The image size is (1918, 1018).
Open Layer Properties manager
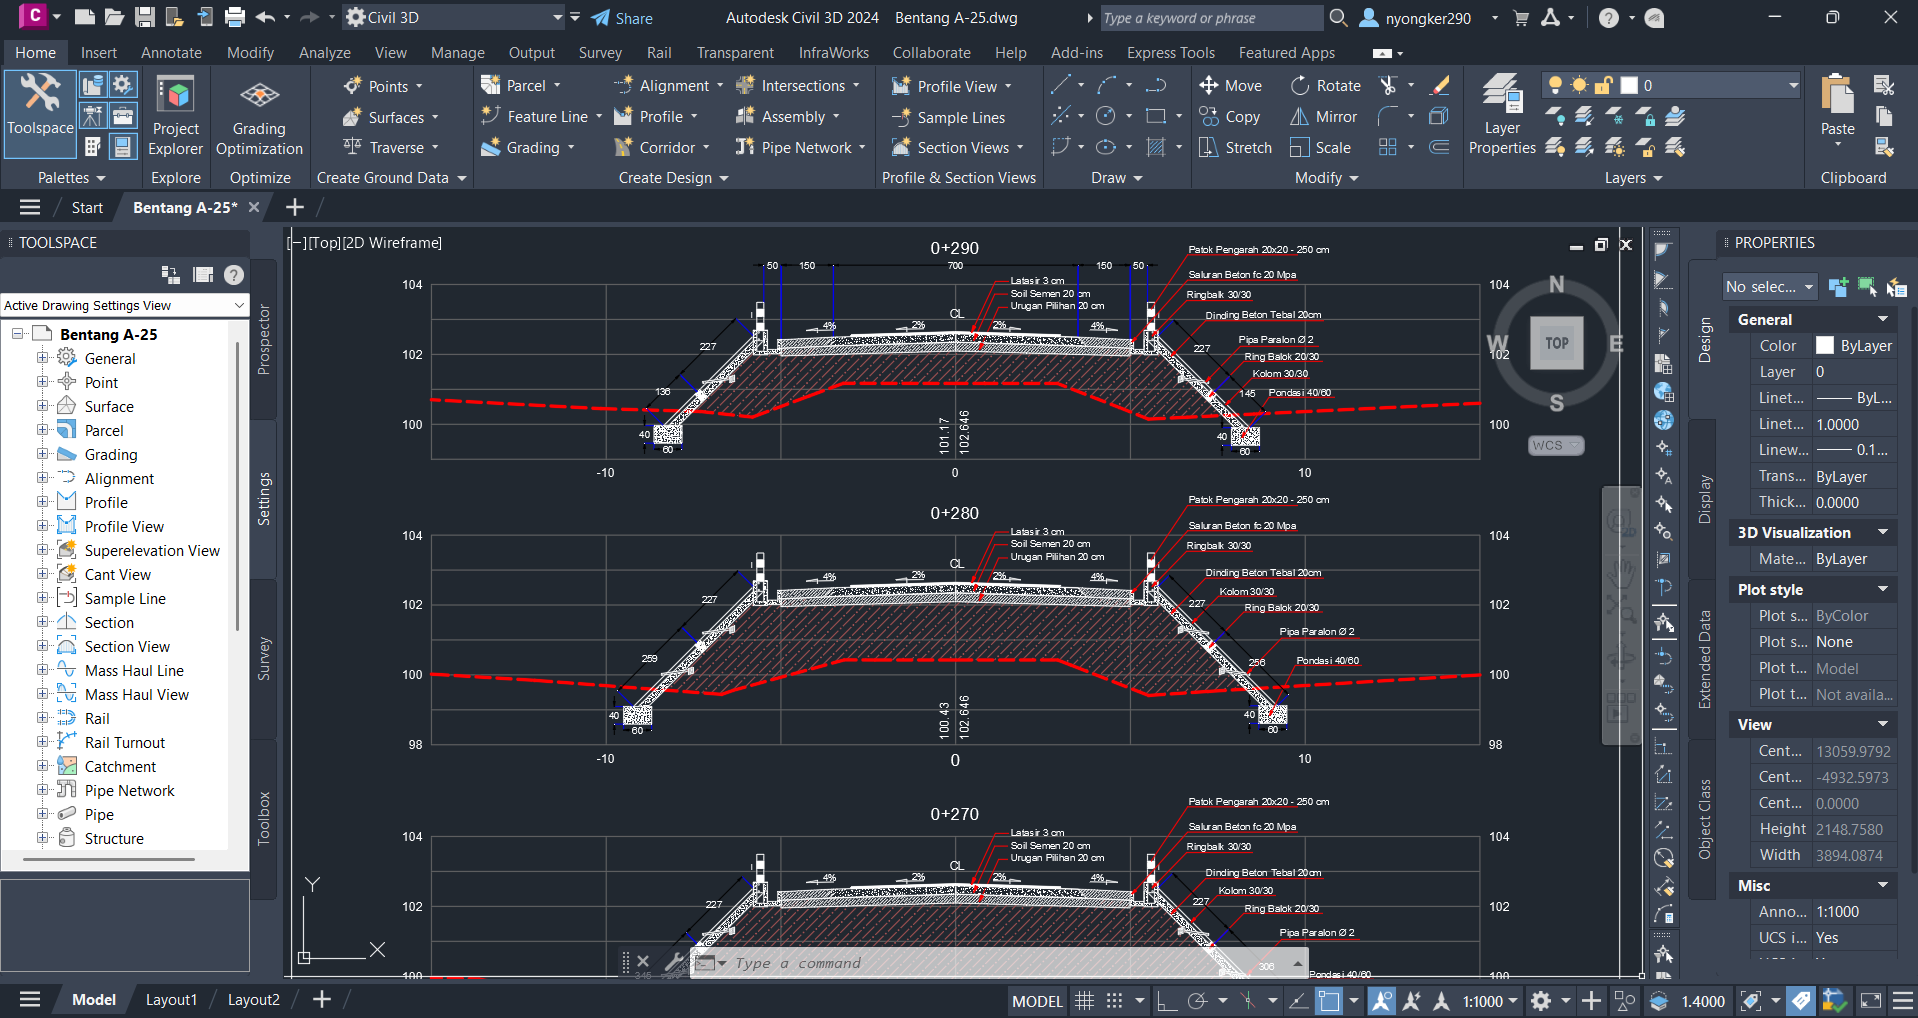(x=1501, y=115)
